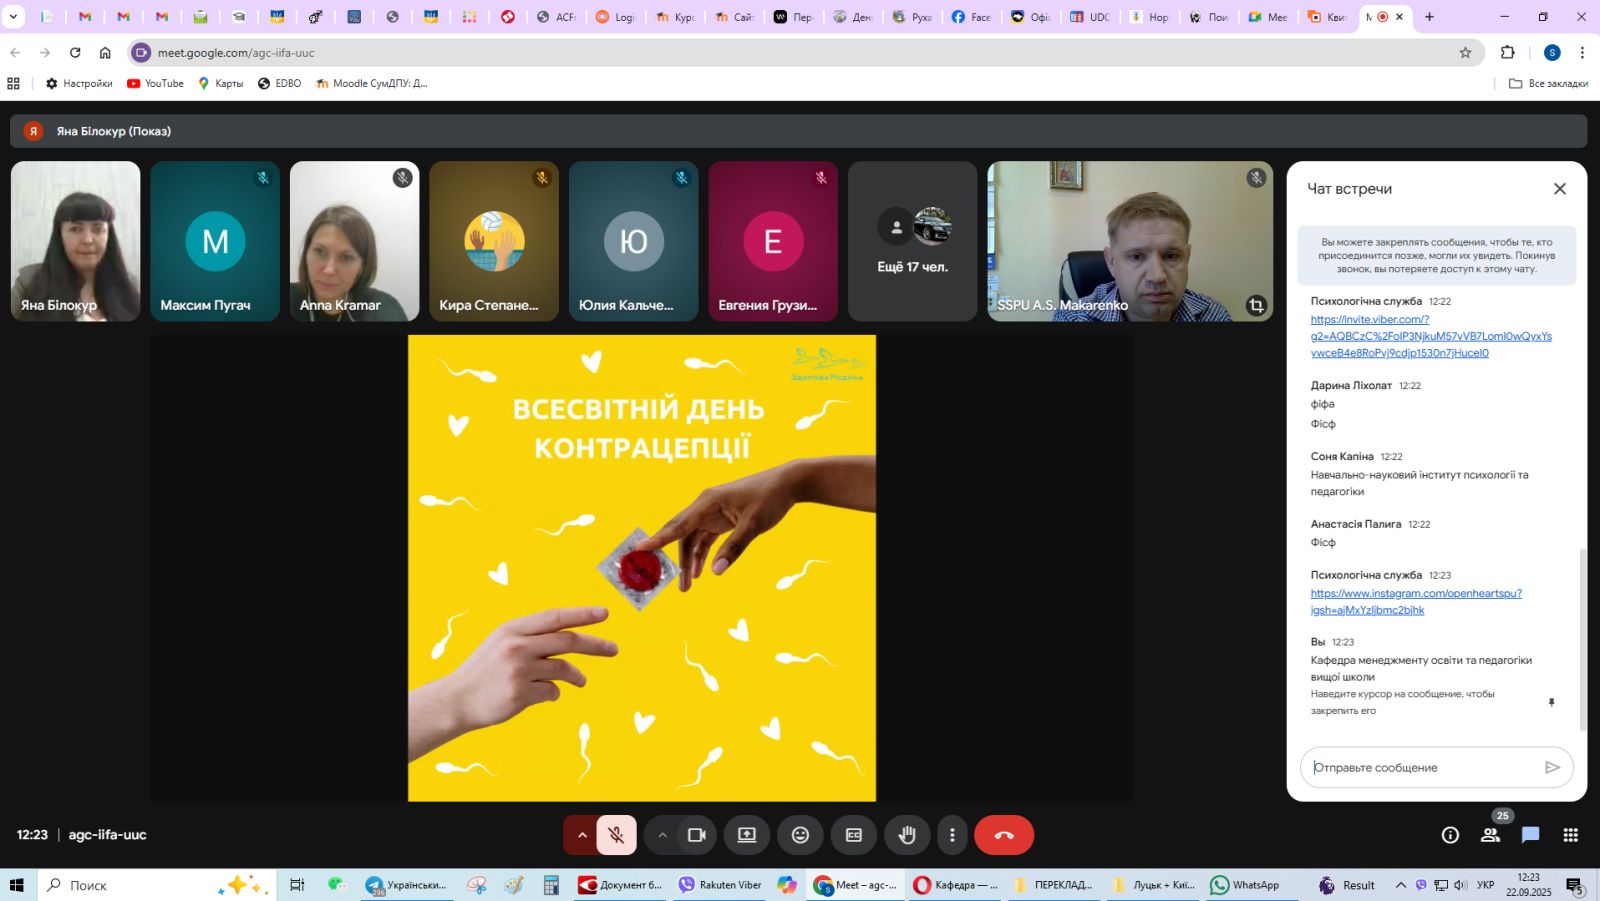Click the chat message input field
This screenshot has width=1600, height=901.
click(x=1425, y=767)
